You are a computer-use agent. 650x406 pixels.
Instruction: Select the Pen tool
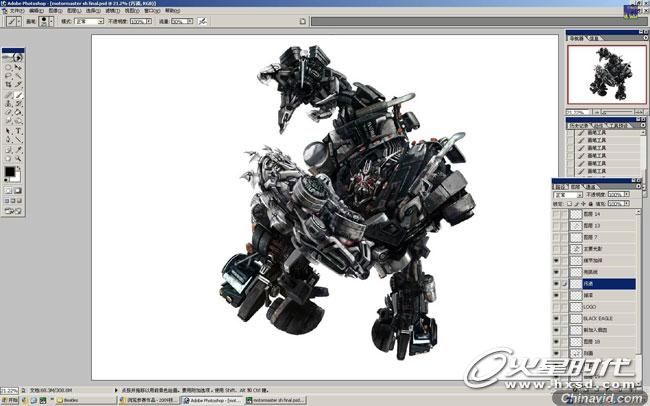coord(8,140)
